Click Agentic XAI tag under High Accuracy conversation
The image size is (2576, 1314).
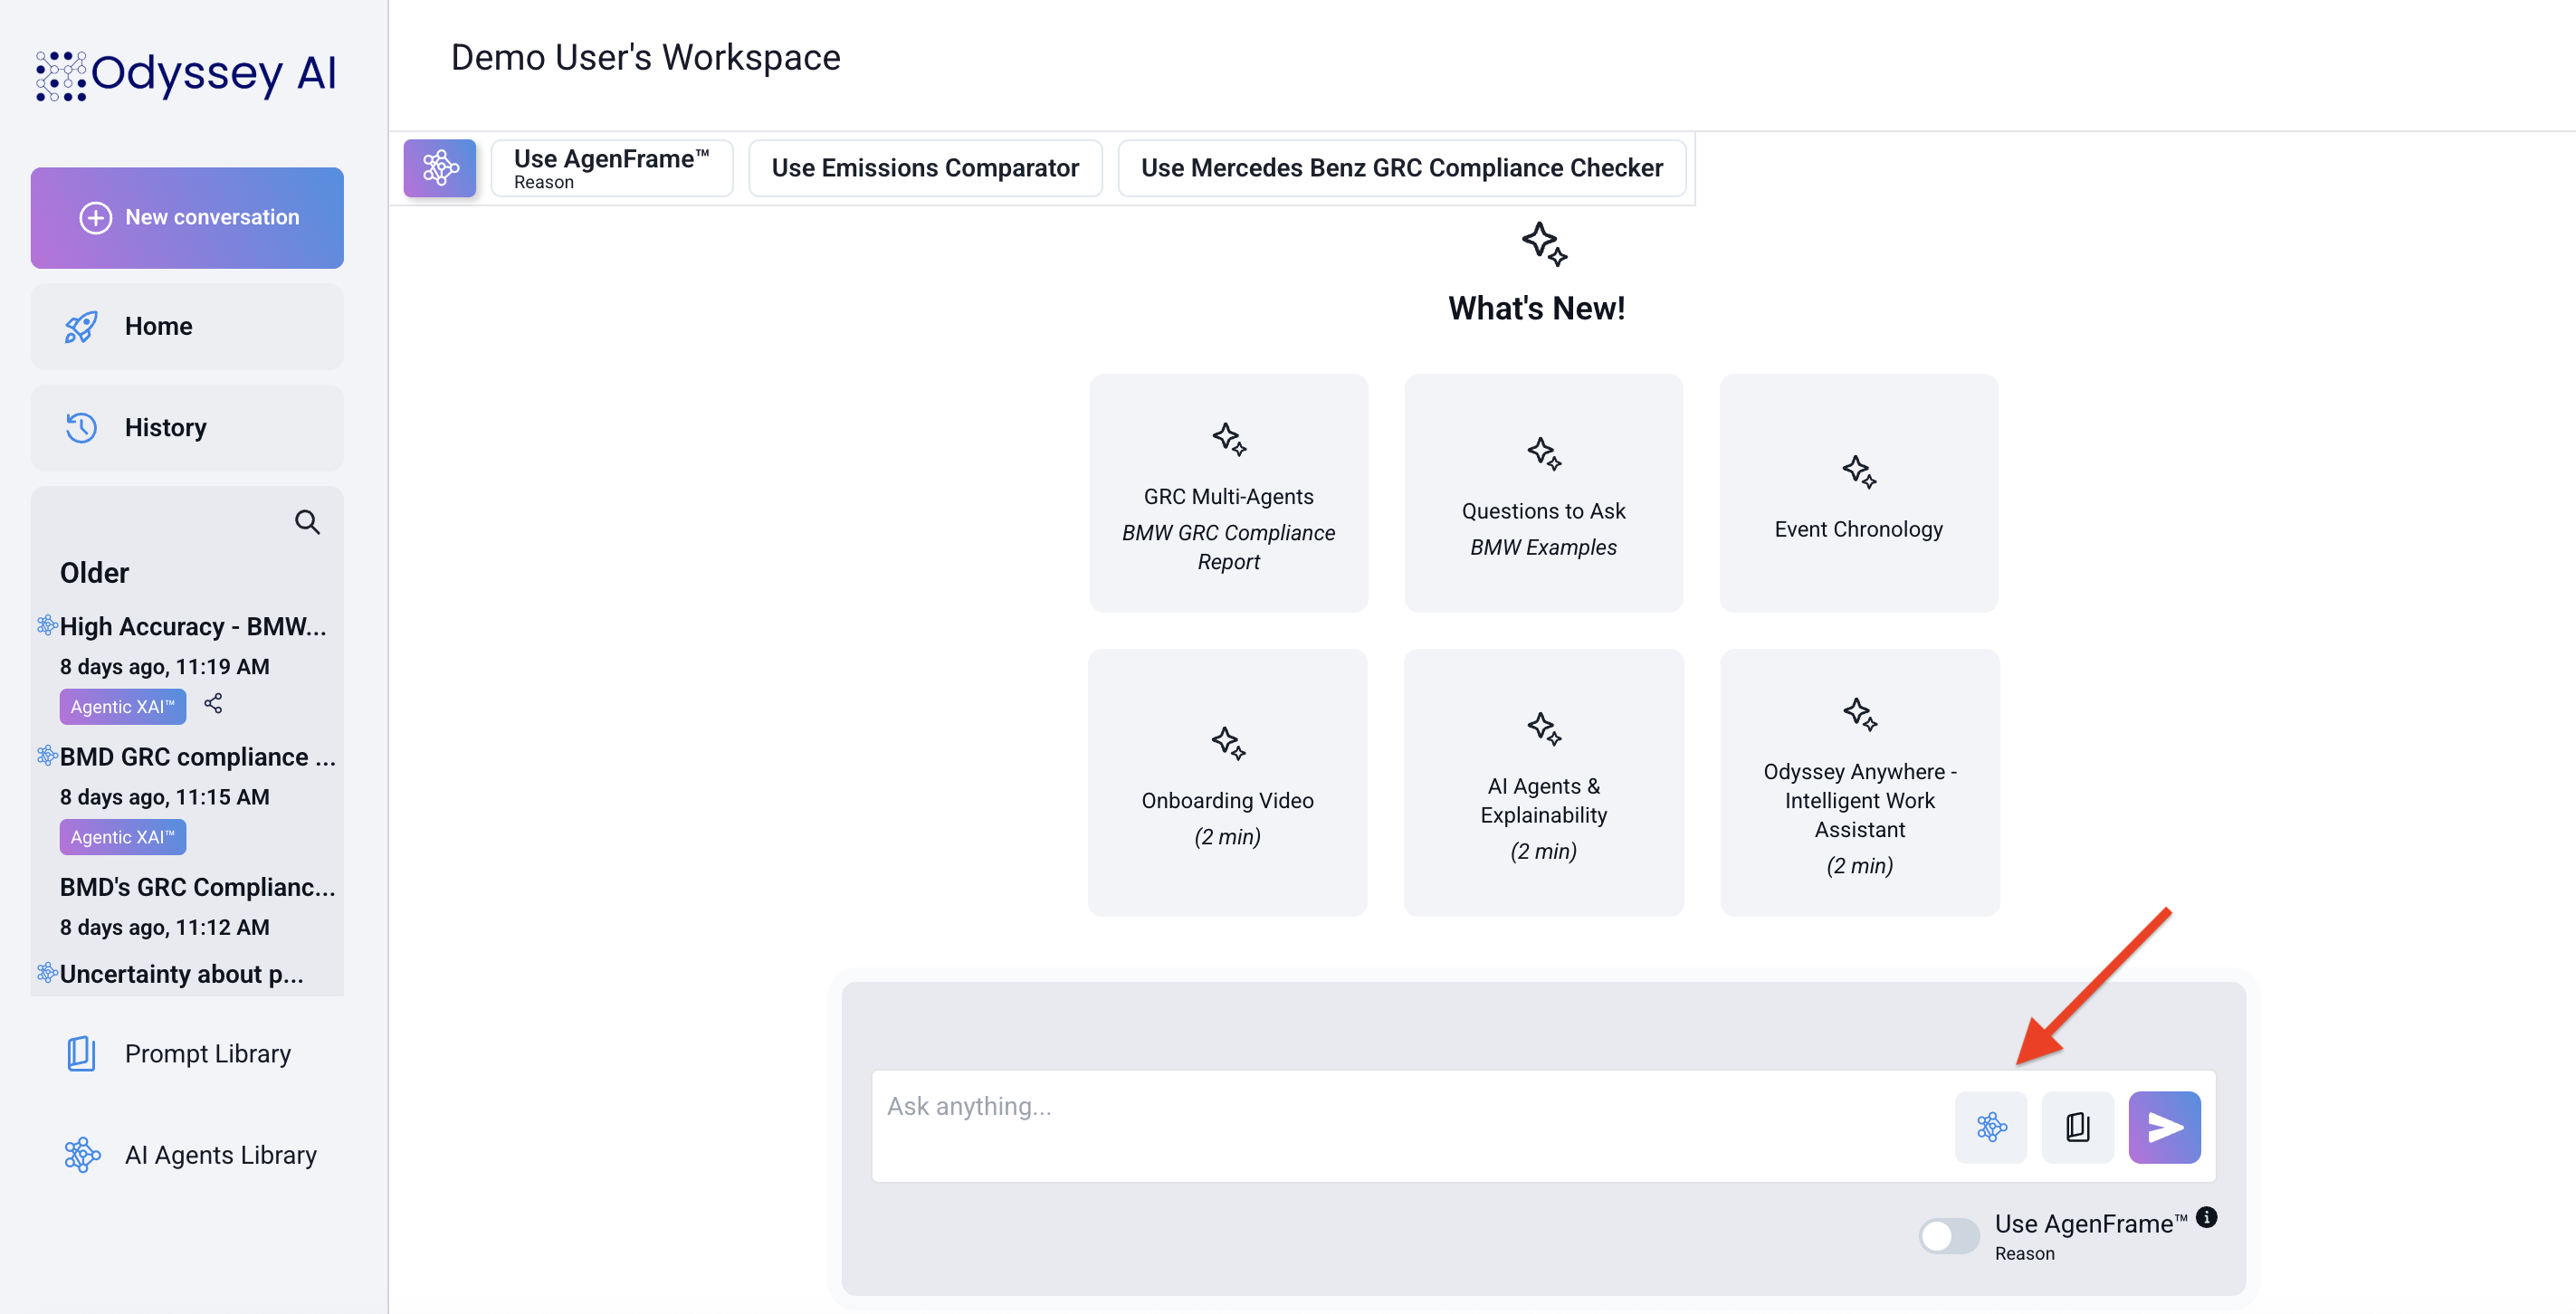coord(123,706)
